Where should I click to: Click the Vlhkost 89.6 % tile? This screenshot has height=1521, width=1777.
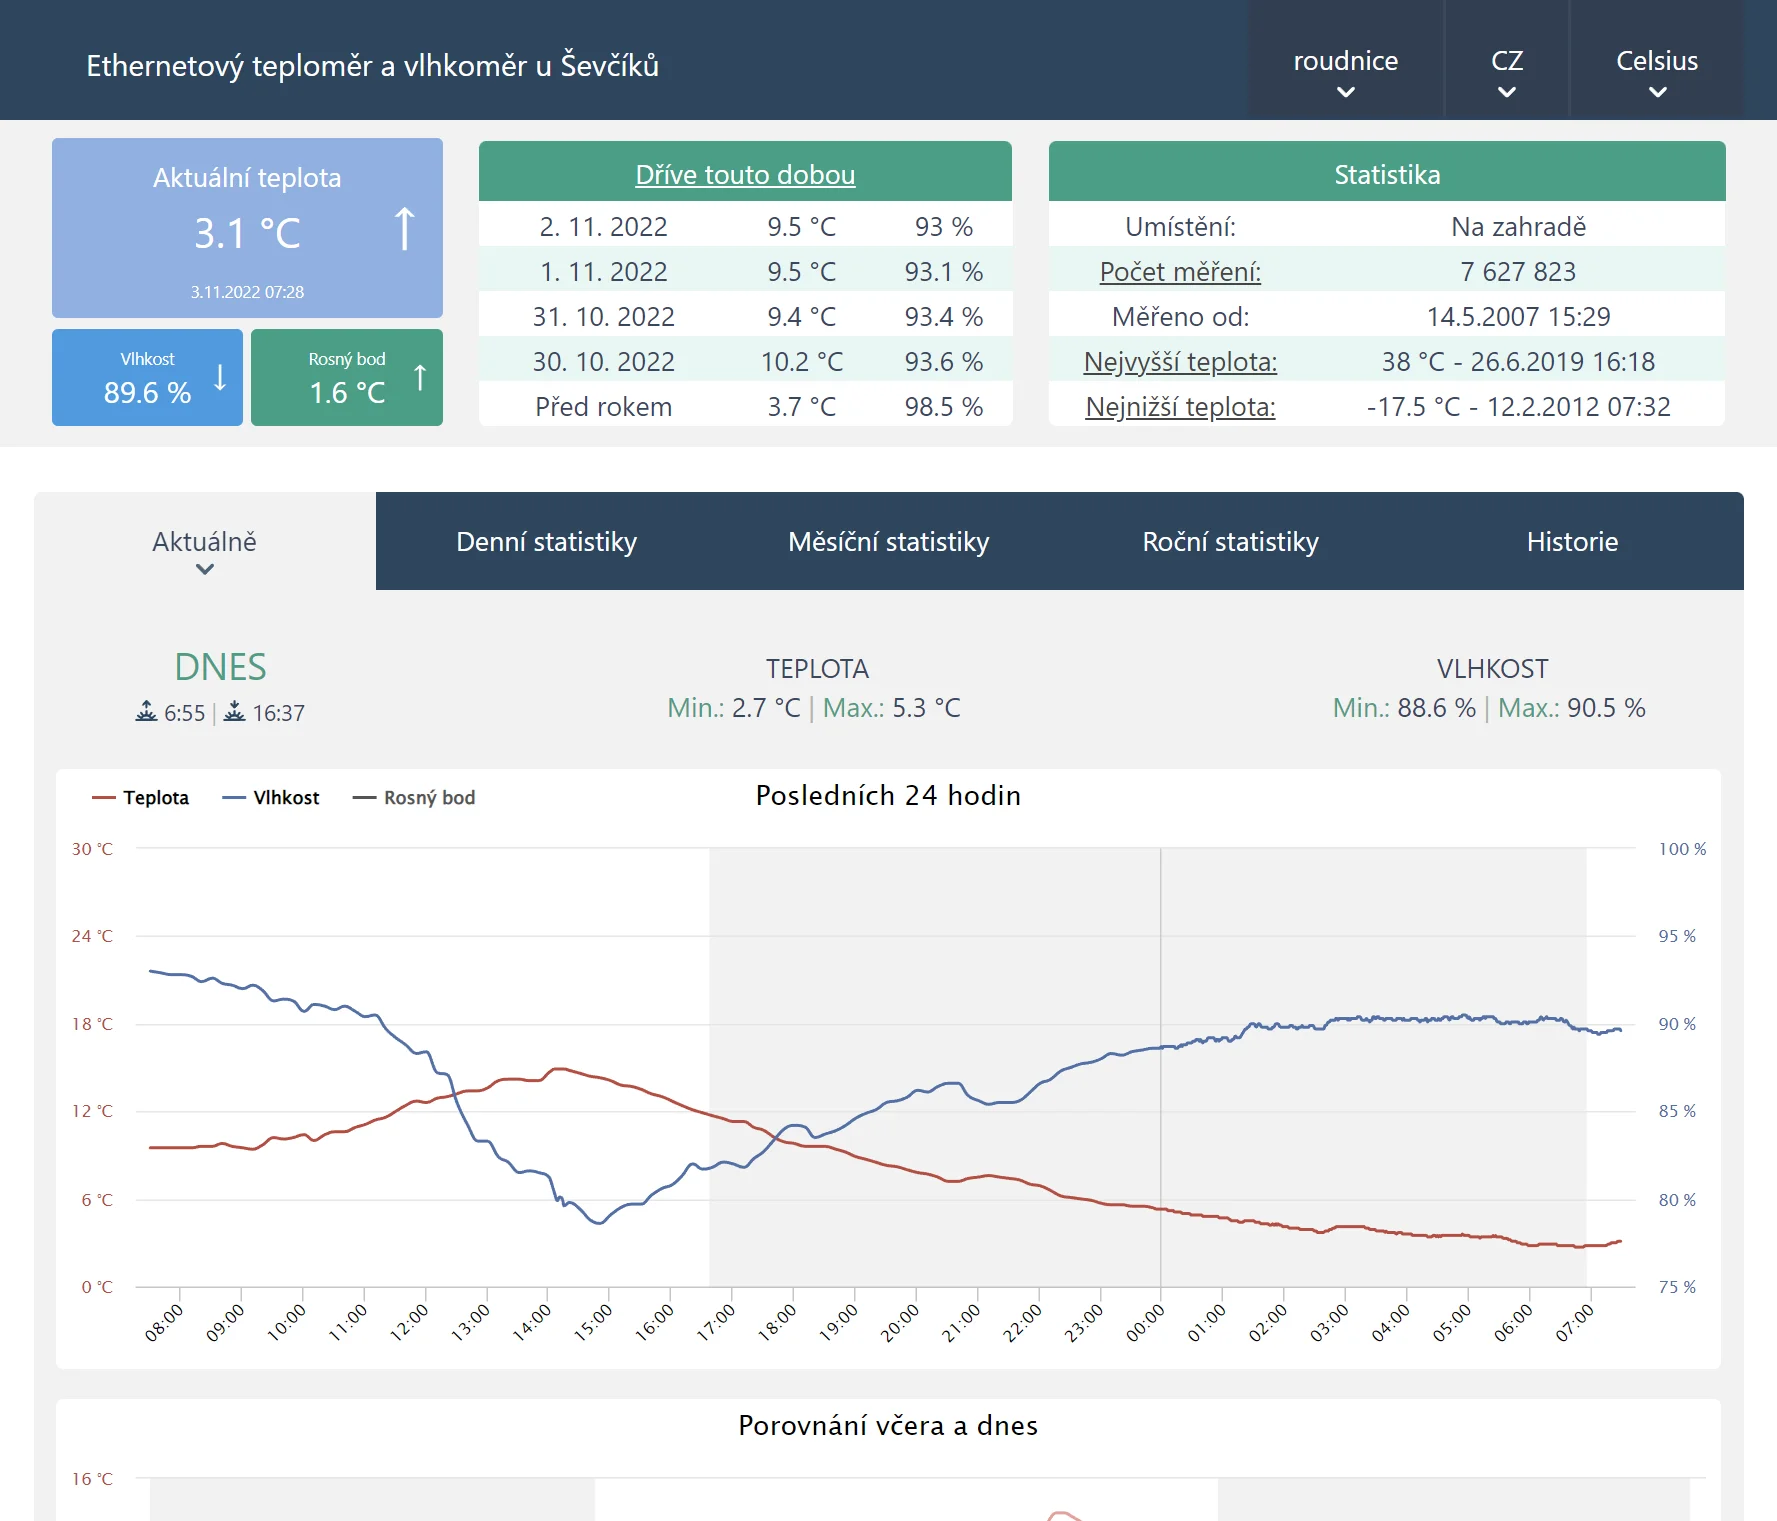[147, 378]
